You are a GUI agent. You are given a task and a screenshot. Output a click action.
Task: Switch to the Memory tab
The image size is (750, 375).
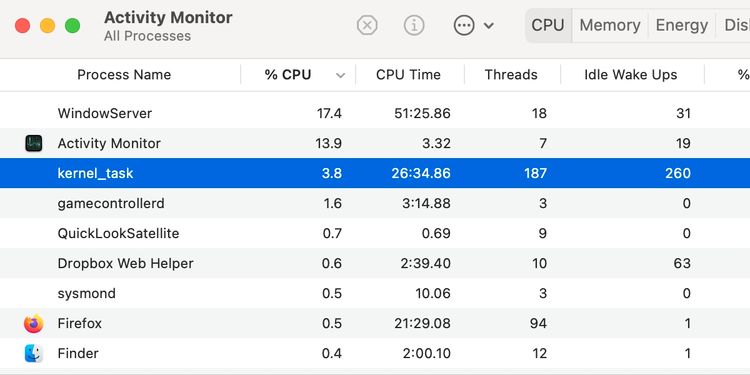coord(610,25)
